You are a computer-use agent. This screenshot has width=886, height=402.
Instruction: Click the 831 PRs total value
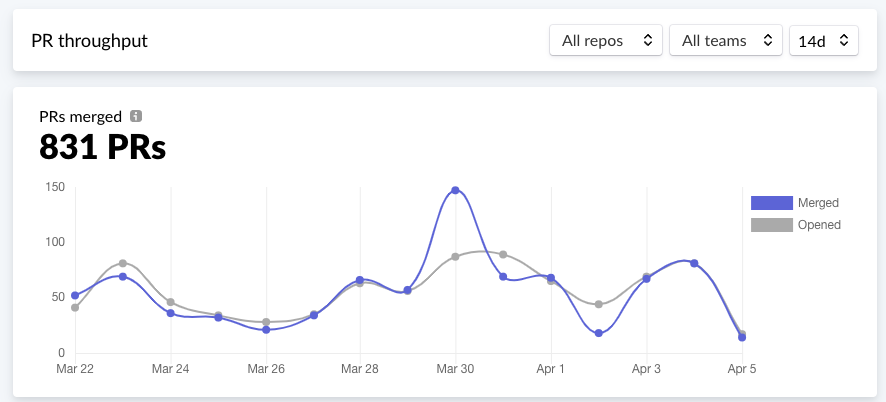102,147
